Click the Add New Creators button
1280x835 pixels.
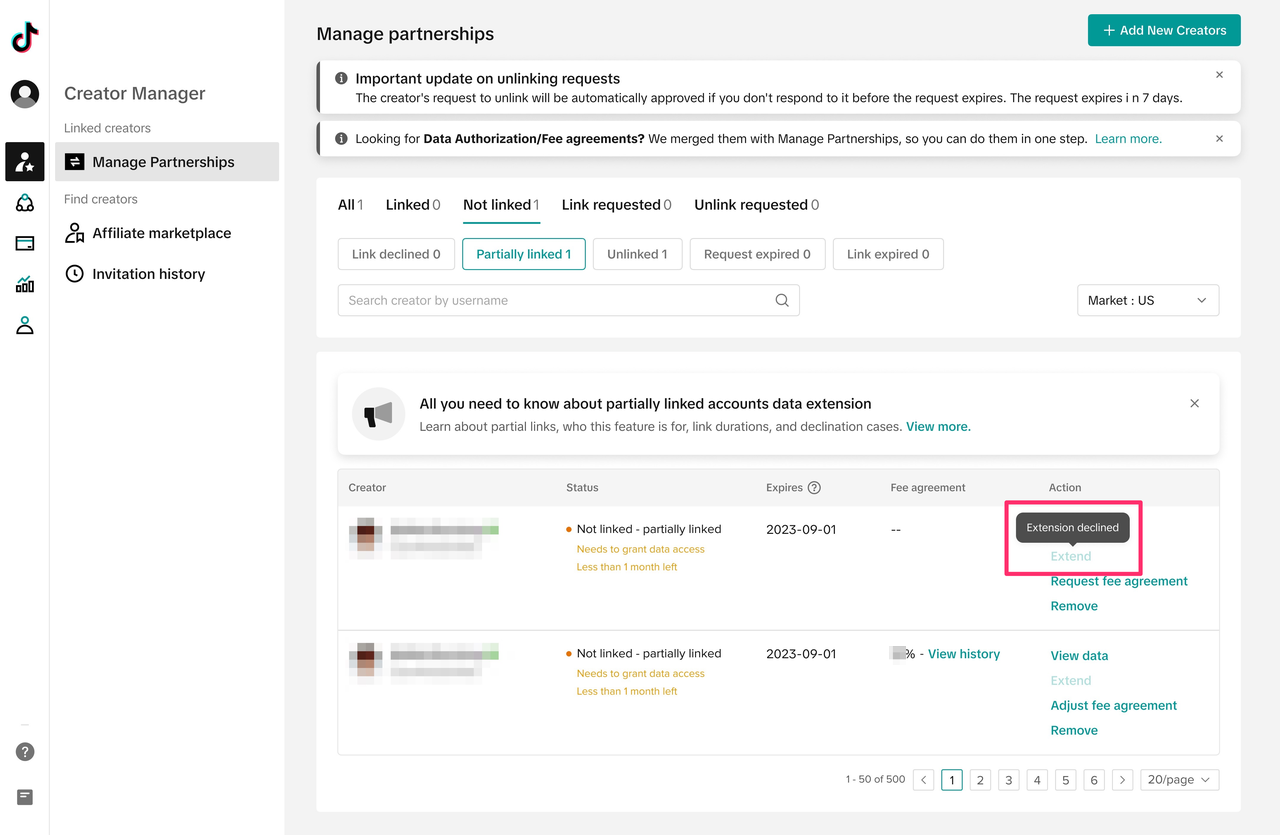(1164, 30)
